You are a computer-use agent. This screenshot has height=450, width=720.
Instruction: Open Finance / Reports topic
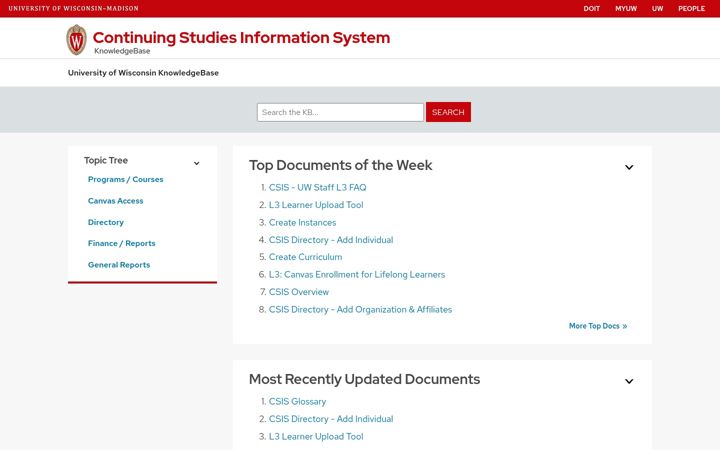[x=122, y=243]
